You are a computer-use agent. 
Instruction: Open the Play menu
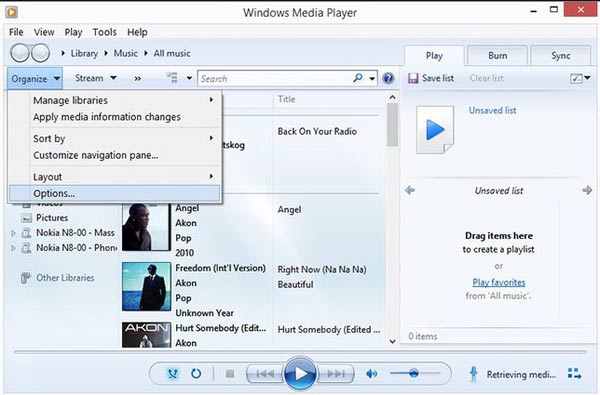(73, 32)
